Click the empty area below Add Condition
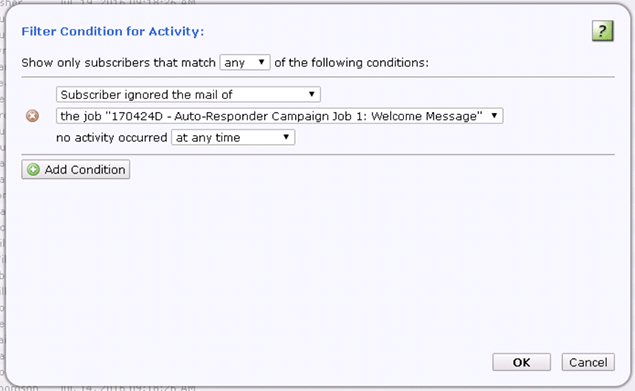Image resolution: width=635 pixels, height=391 pixels. point(318,263)
